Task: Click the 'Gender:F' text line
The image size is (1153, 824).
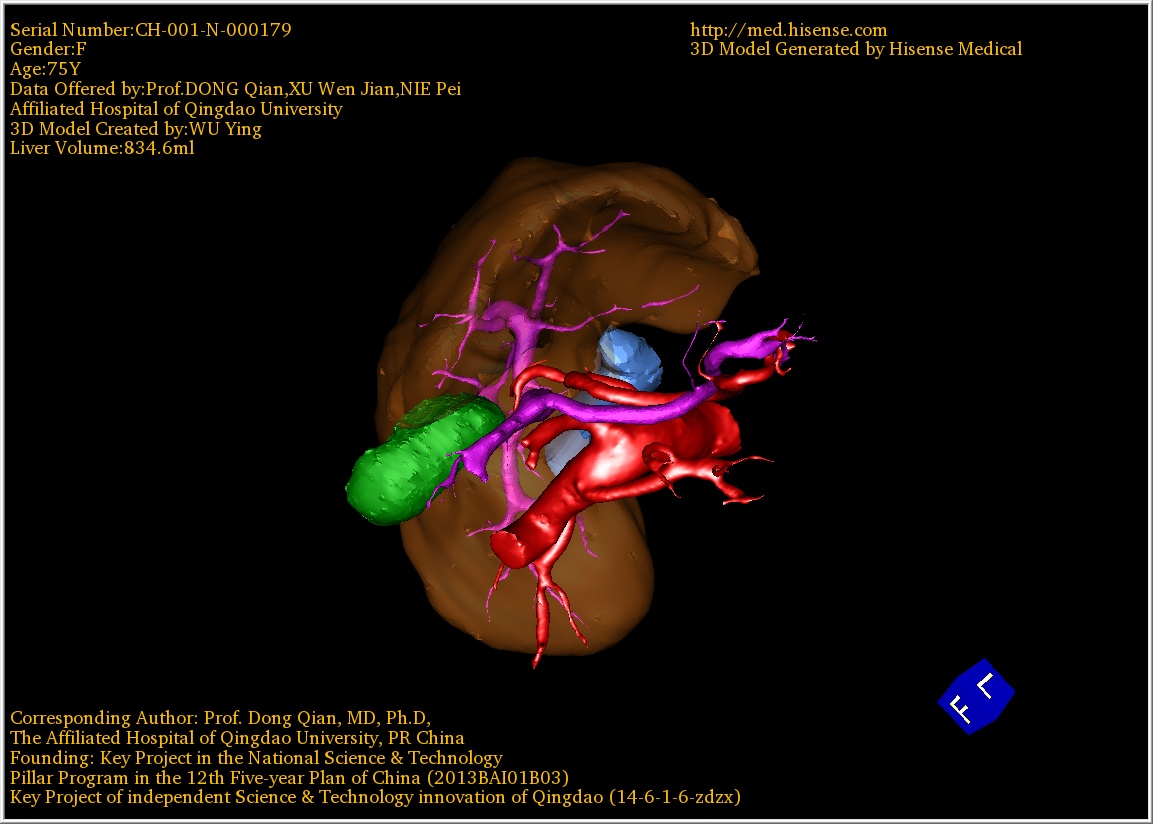Action: (x=48, y=49)
